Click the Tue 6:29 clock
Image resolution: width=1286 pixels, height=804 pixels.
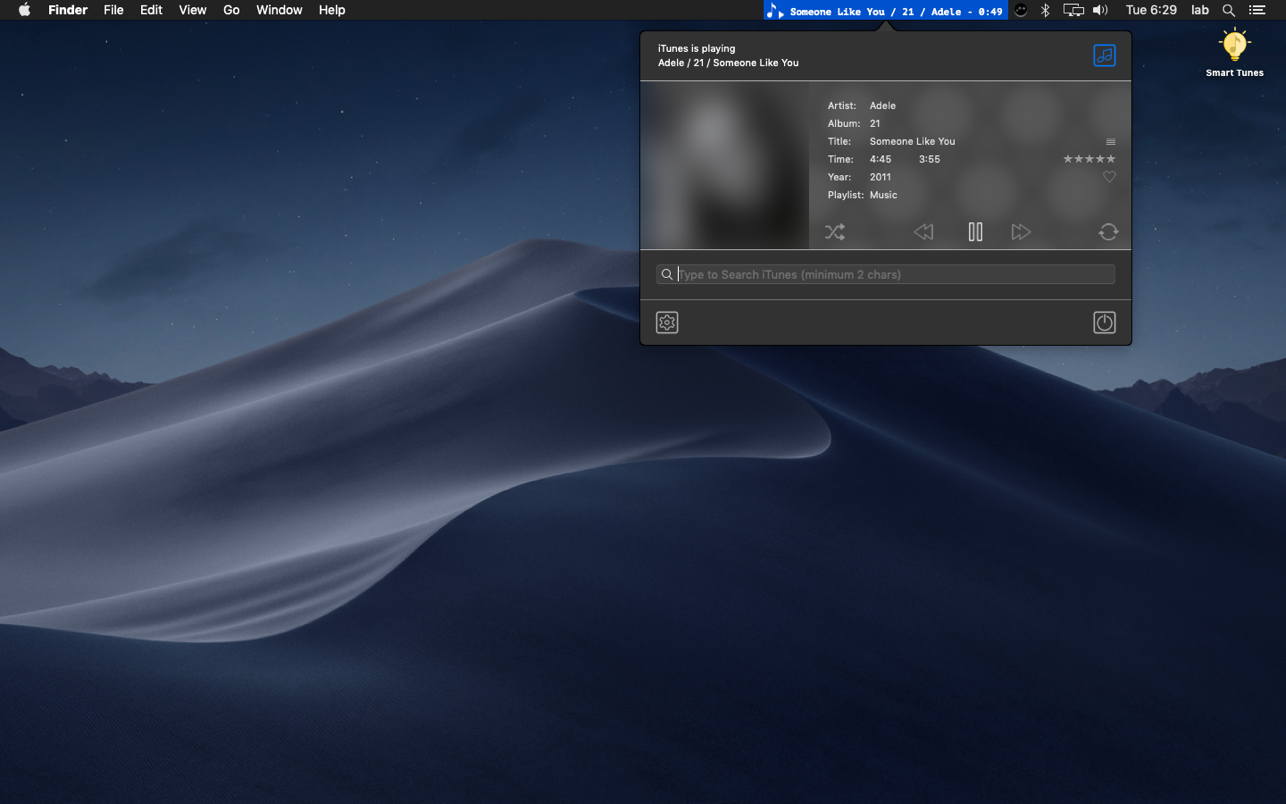coord(1151,10)
